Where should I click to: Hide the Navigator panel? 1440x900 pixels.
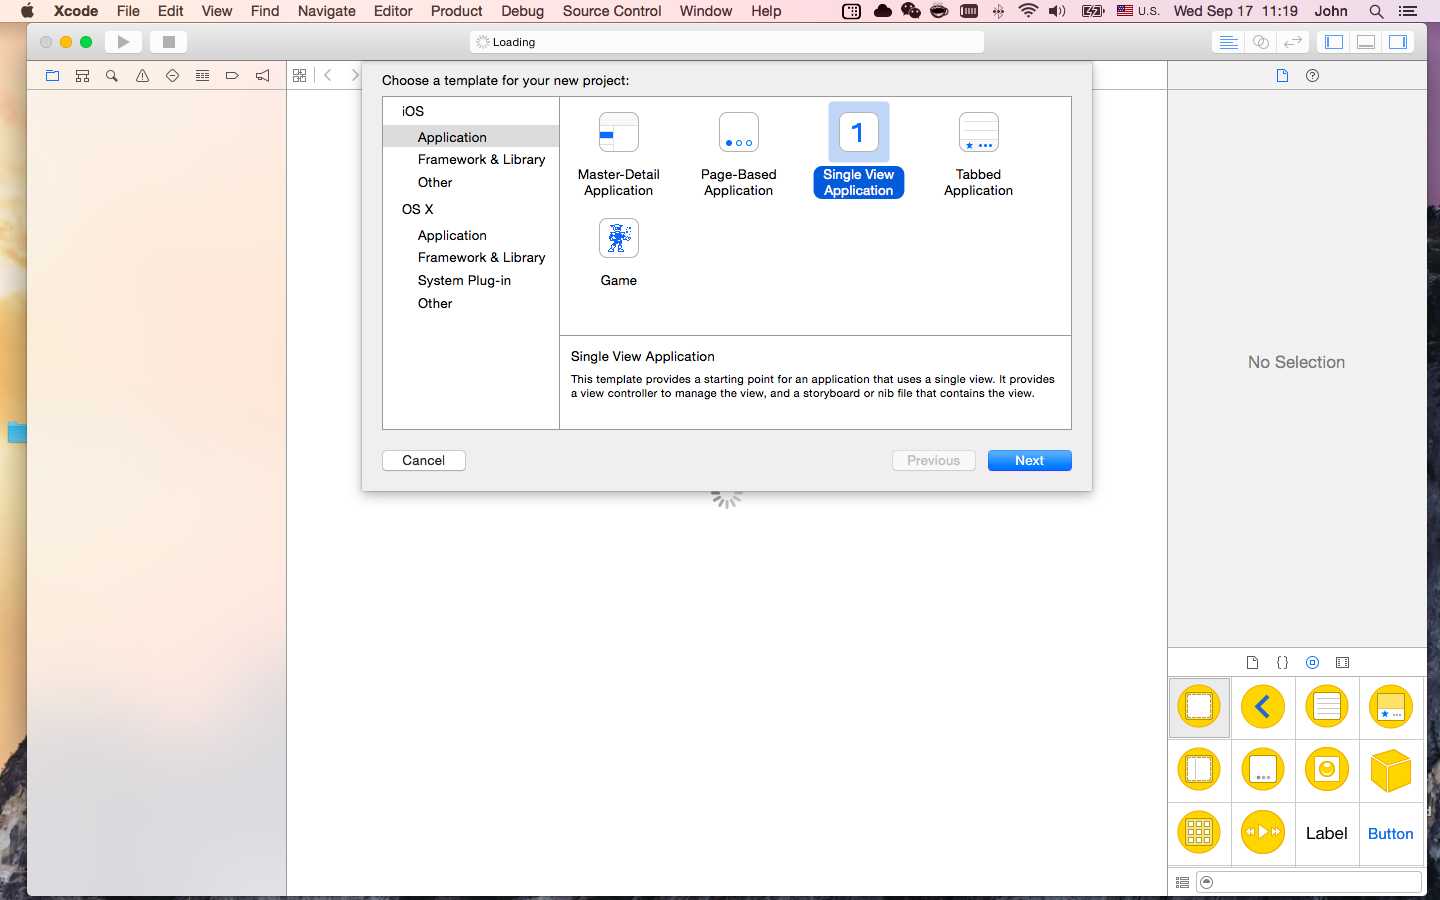click(1334, 42)
